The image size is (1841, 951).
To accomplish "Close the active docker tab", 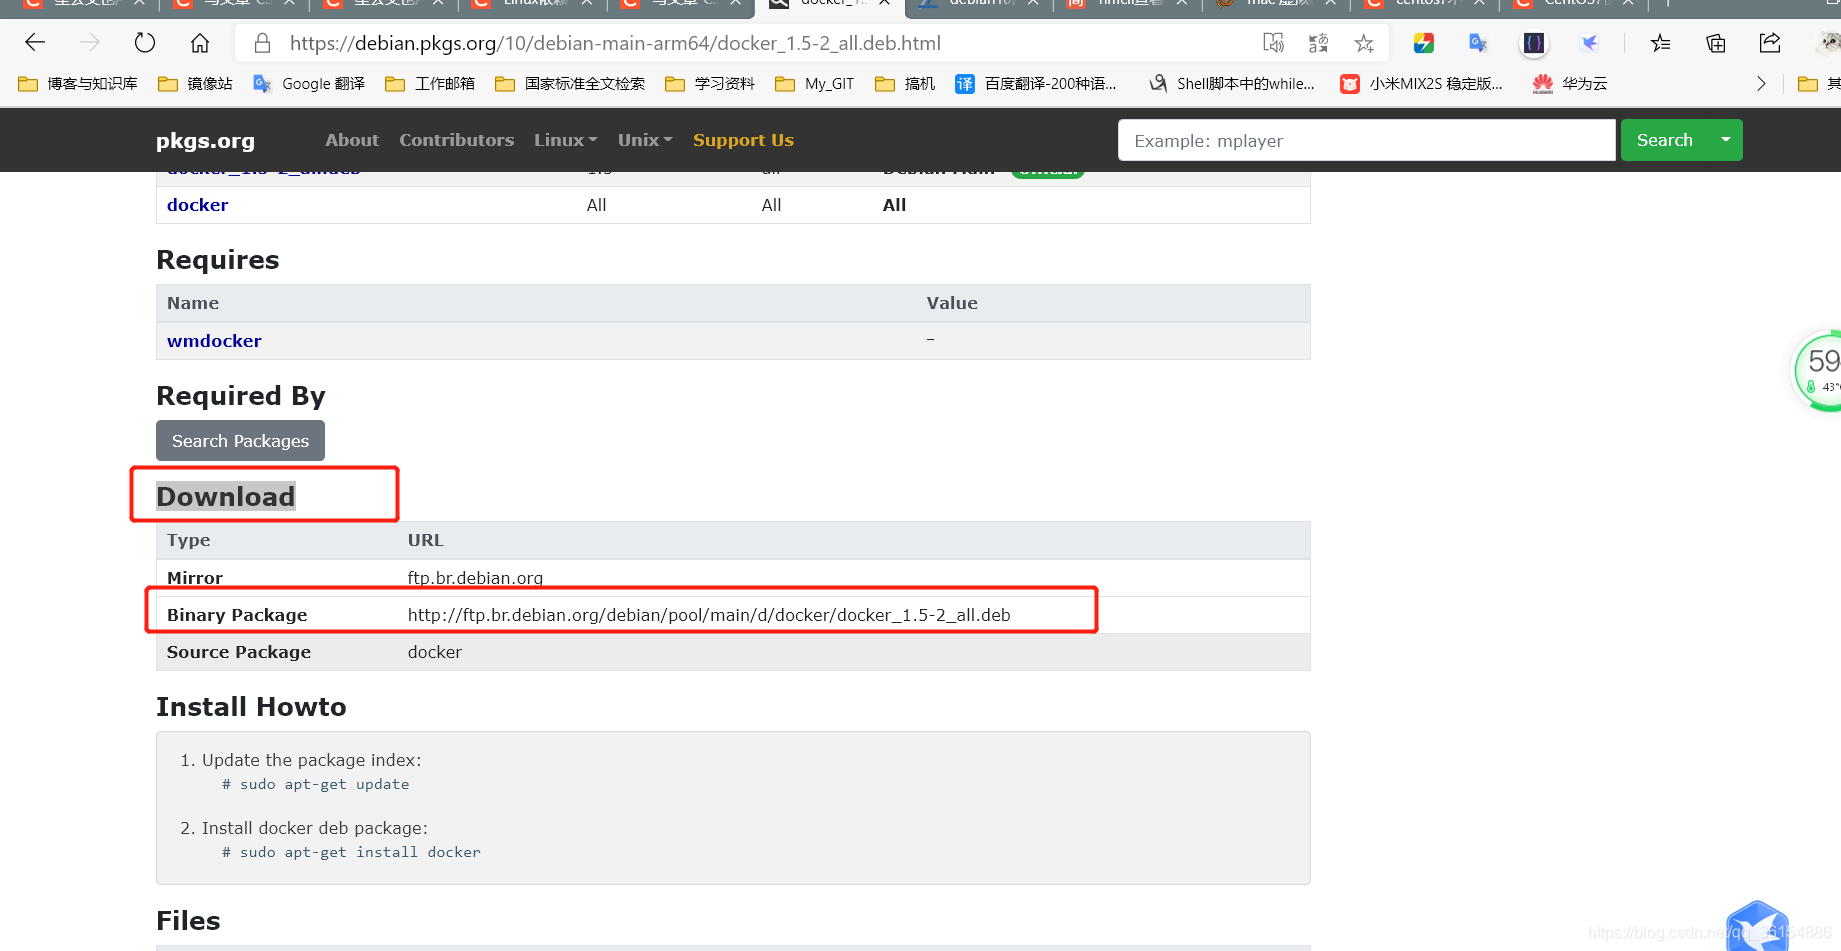I will point(885,3).
